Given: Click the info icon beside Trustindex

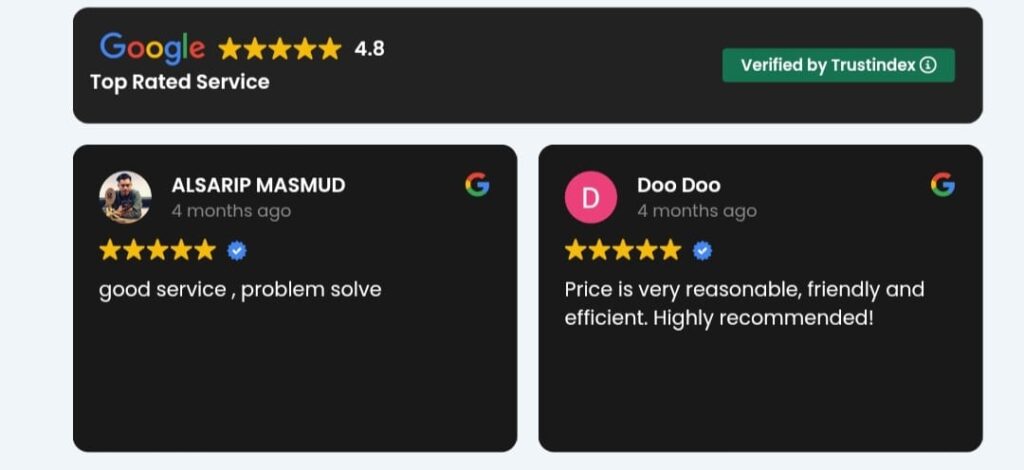Looking at the screenshot, I should [928, 65].
